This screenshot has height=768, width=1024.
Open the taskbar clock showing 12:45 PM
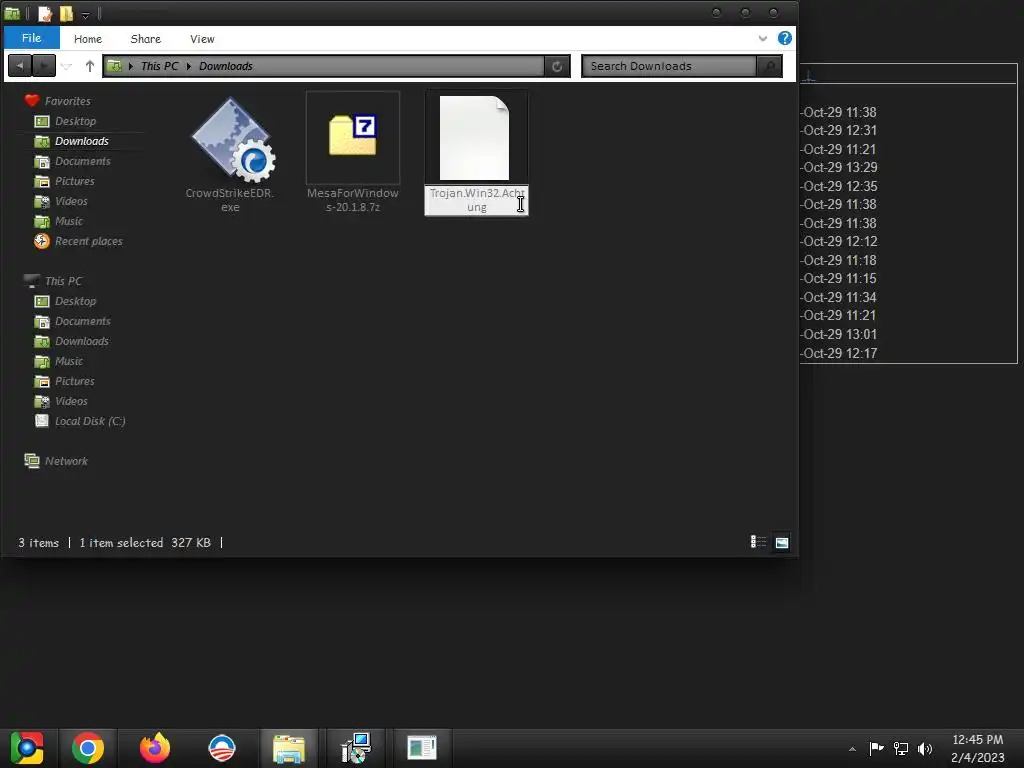[x=978, y=748]
